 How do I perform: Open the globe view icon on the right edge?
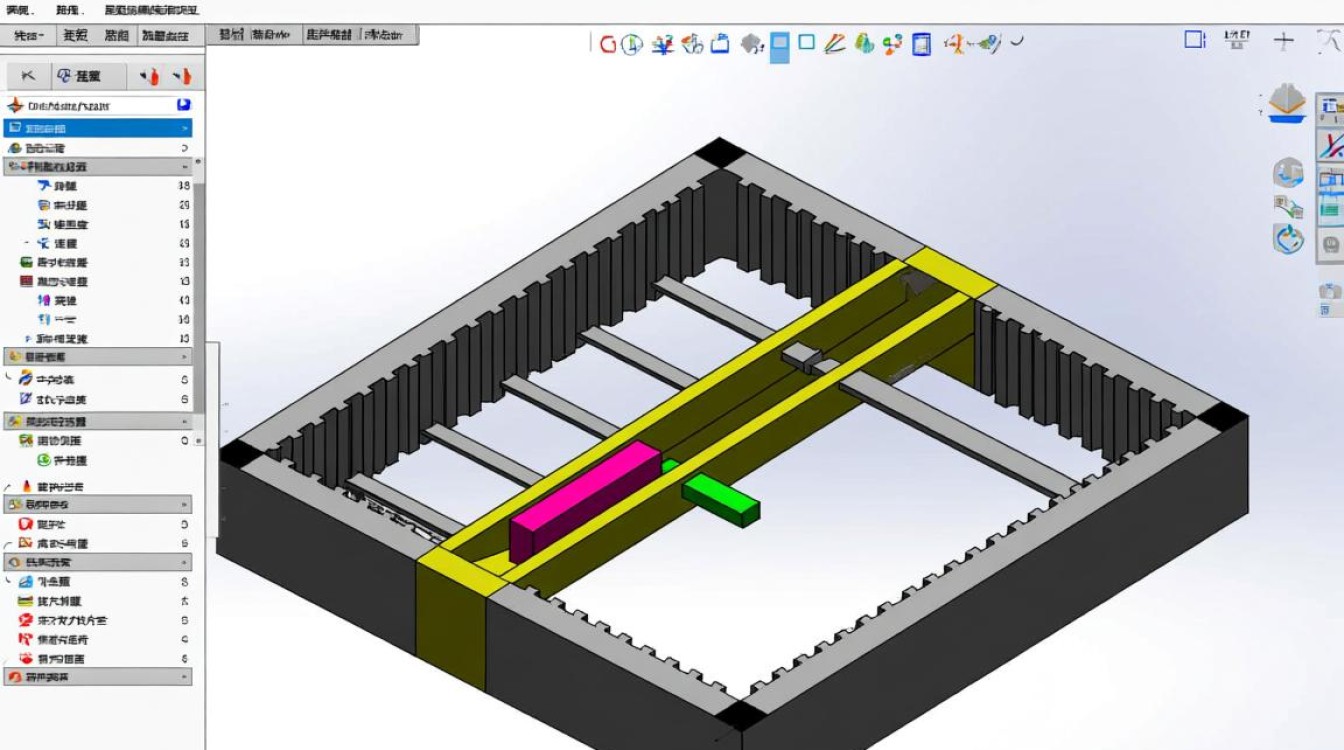tap(1288, 174)
